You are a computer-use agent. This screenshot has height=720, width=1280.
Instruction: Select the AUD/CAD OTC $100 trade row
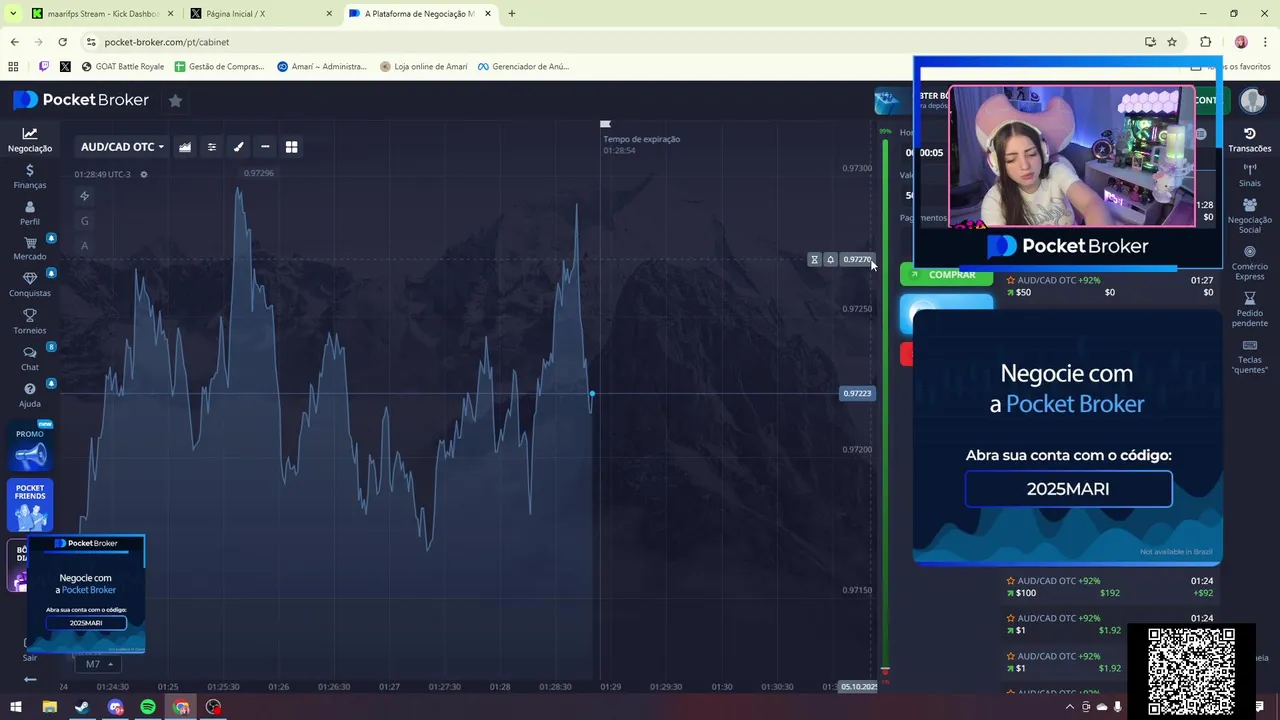[1110, 587]
